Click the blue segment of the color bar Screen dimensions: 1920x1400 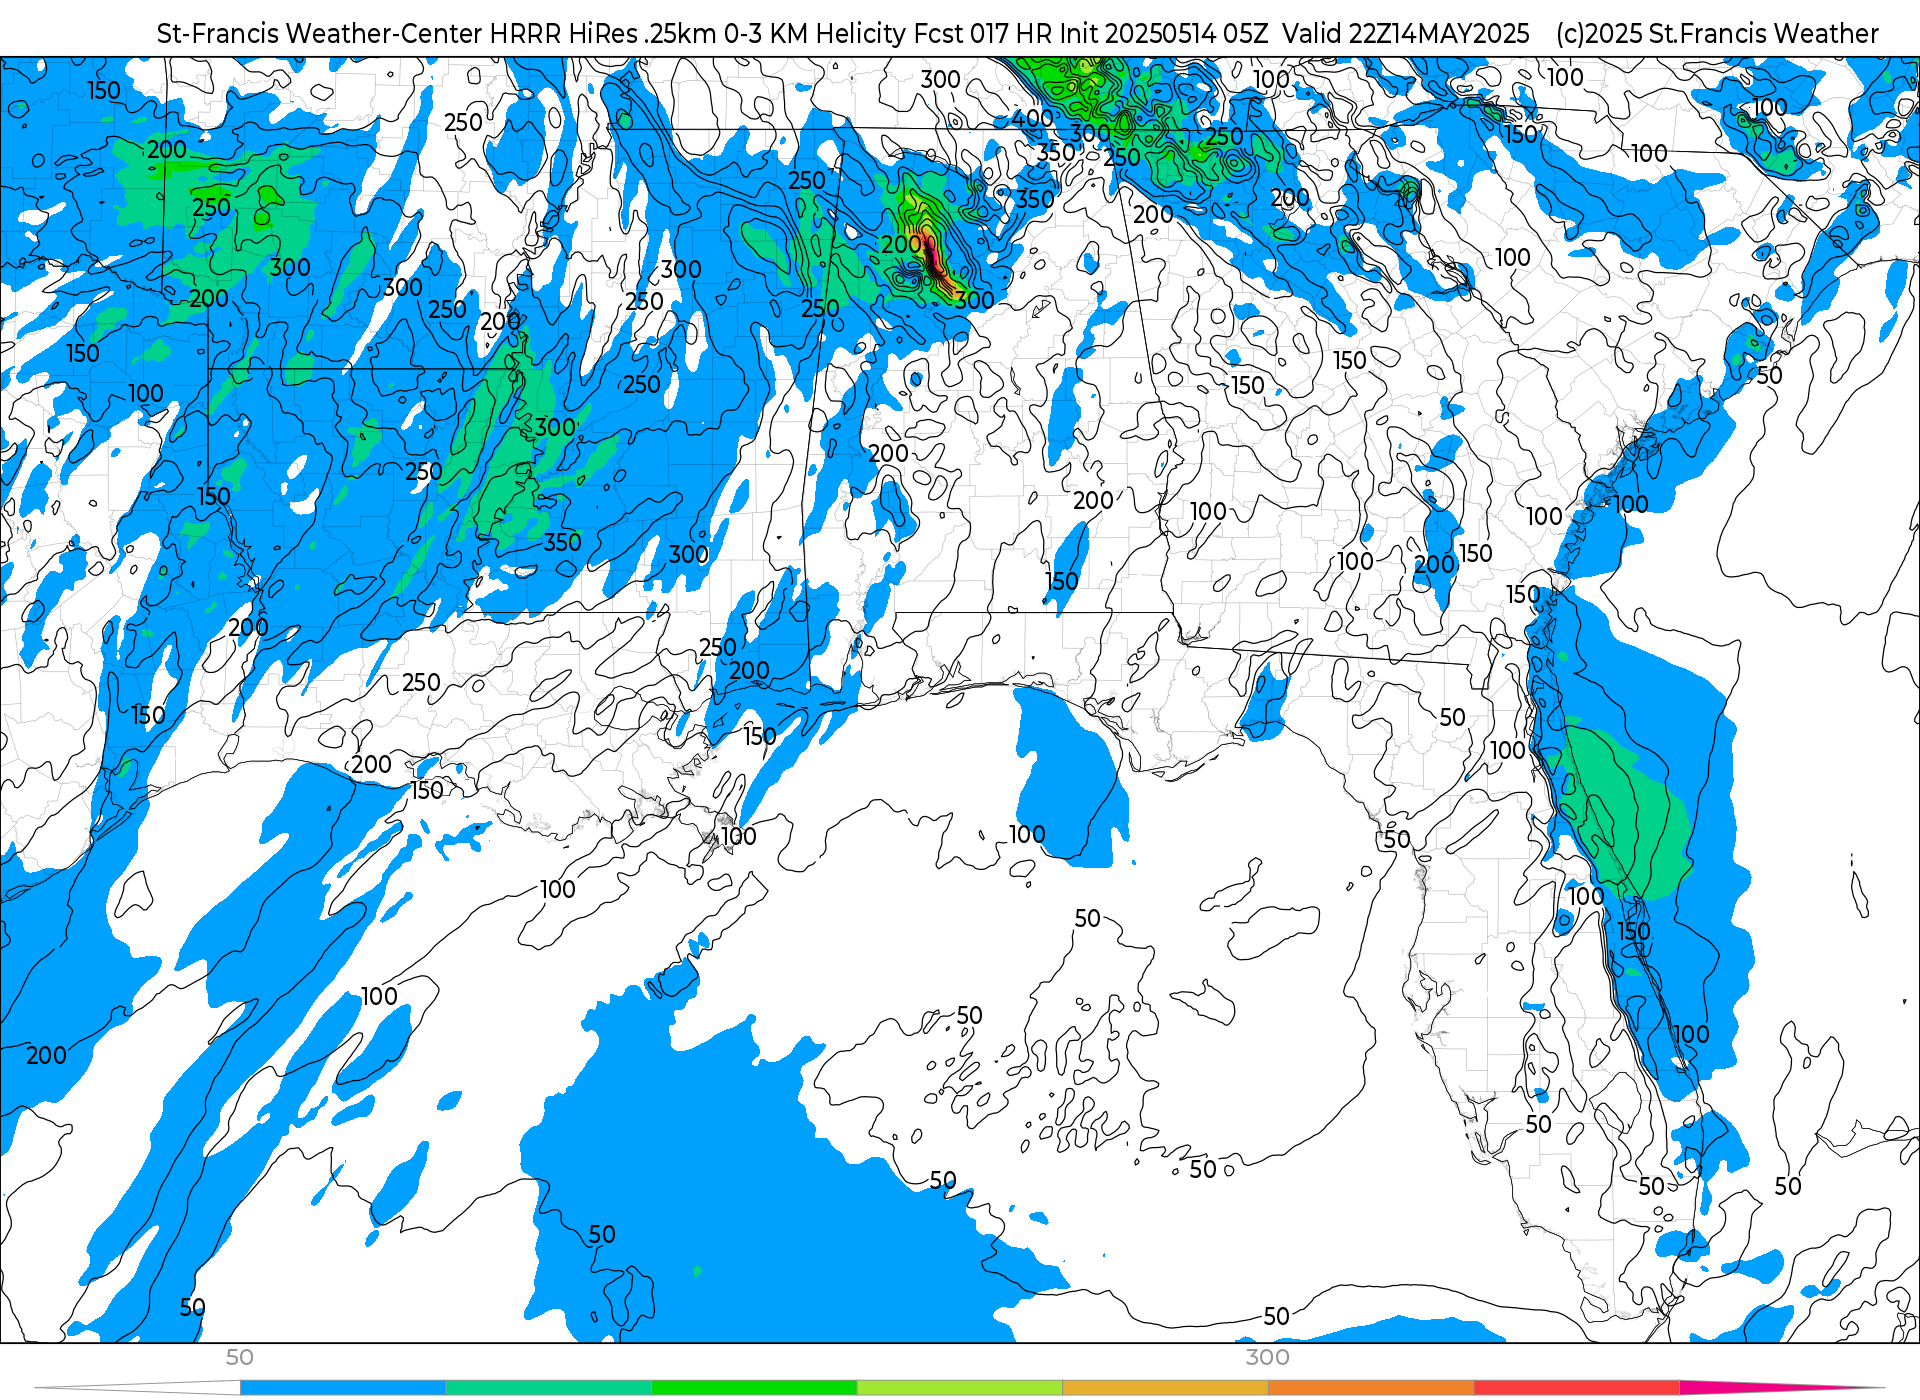click(x=343, y=1387)
